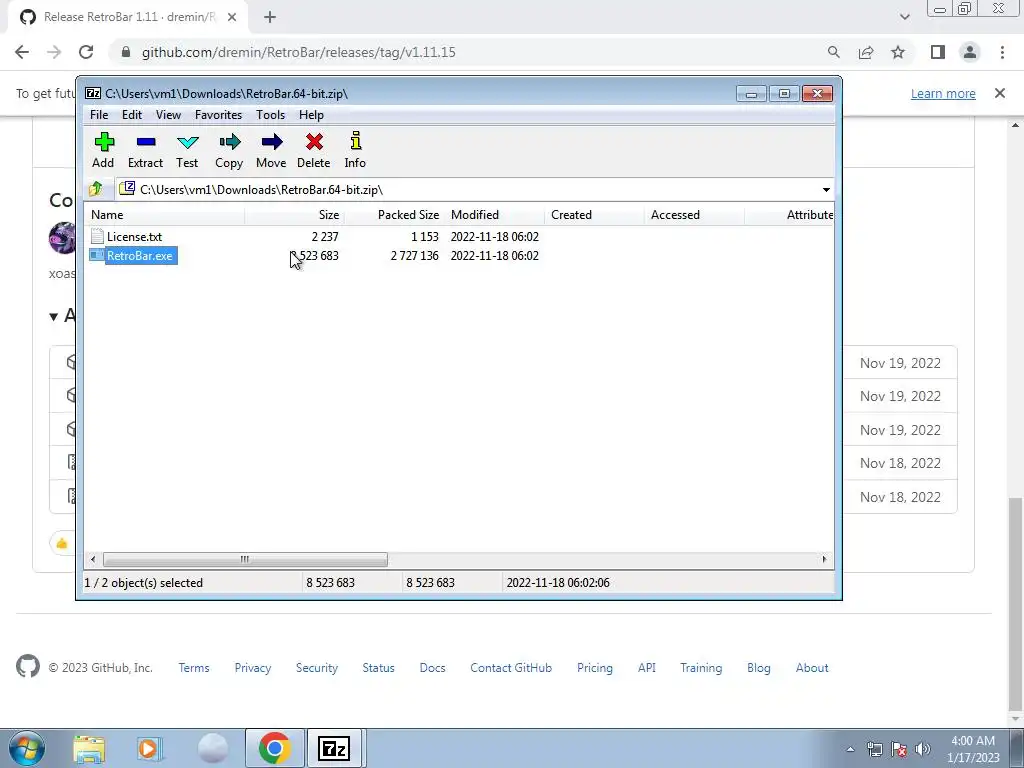
Task: Open Chrome three-dot menu
Action: [1002, 52]
